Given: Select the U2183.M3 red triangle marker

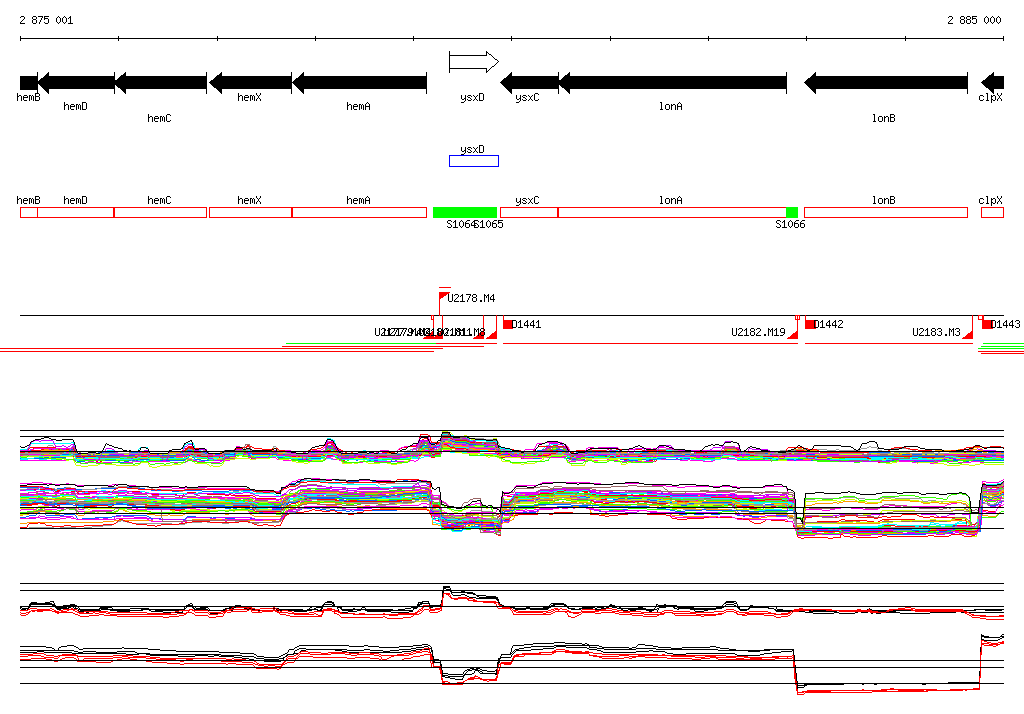Looking at the screenshot, I should pos(968,334).
